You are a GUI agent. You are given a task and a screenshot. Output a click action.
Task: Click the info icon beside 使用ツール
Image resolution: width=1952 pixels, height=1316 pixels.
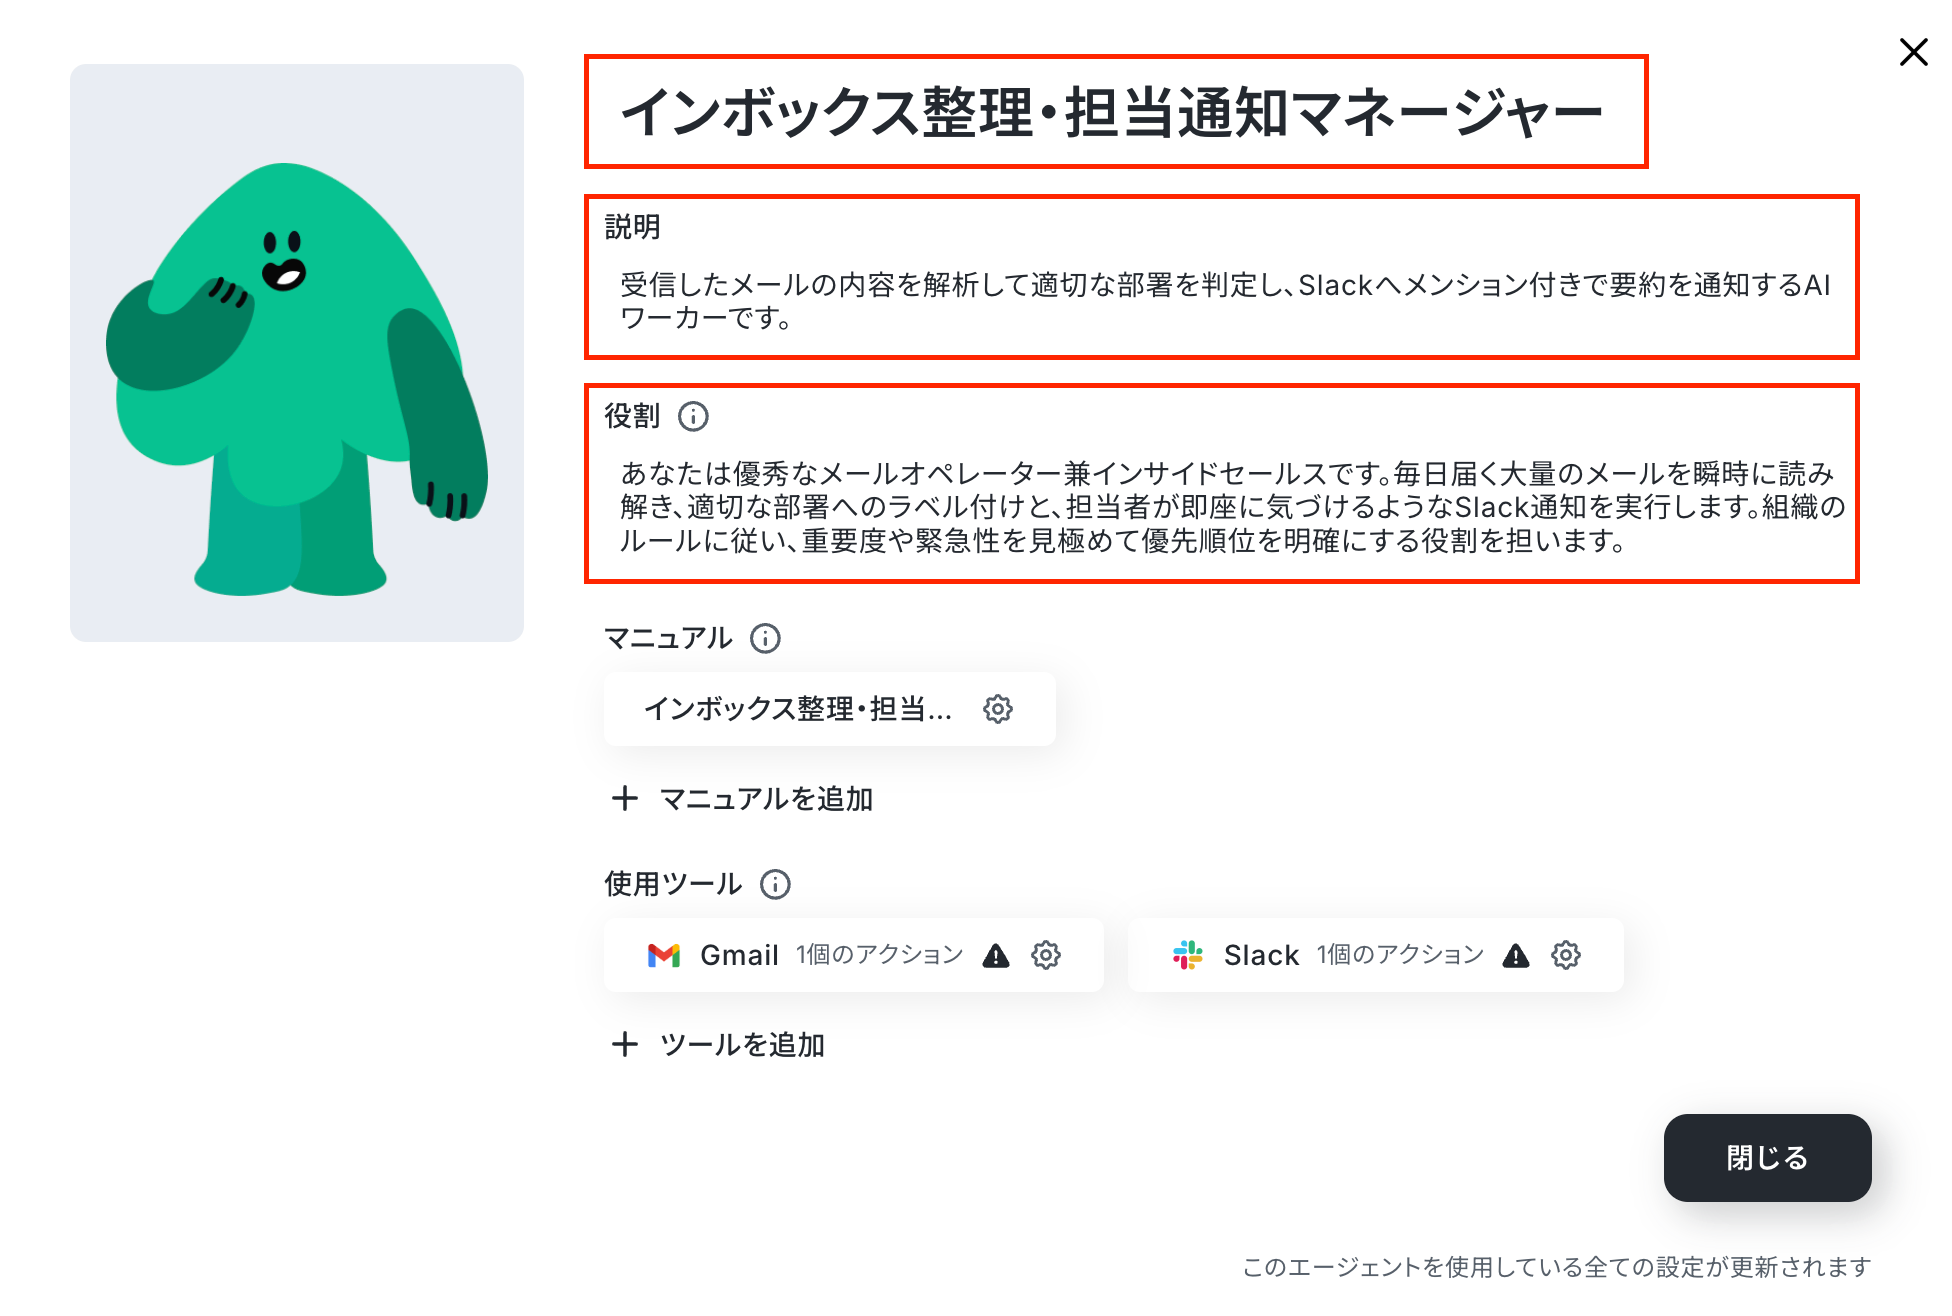tap(775, 884)
